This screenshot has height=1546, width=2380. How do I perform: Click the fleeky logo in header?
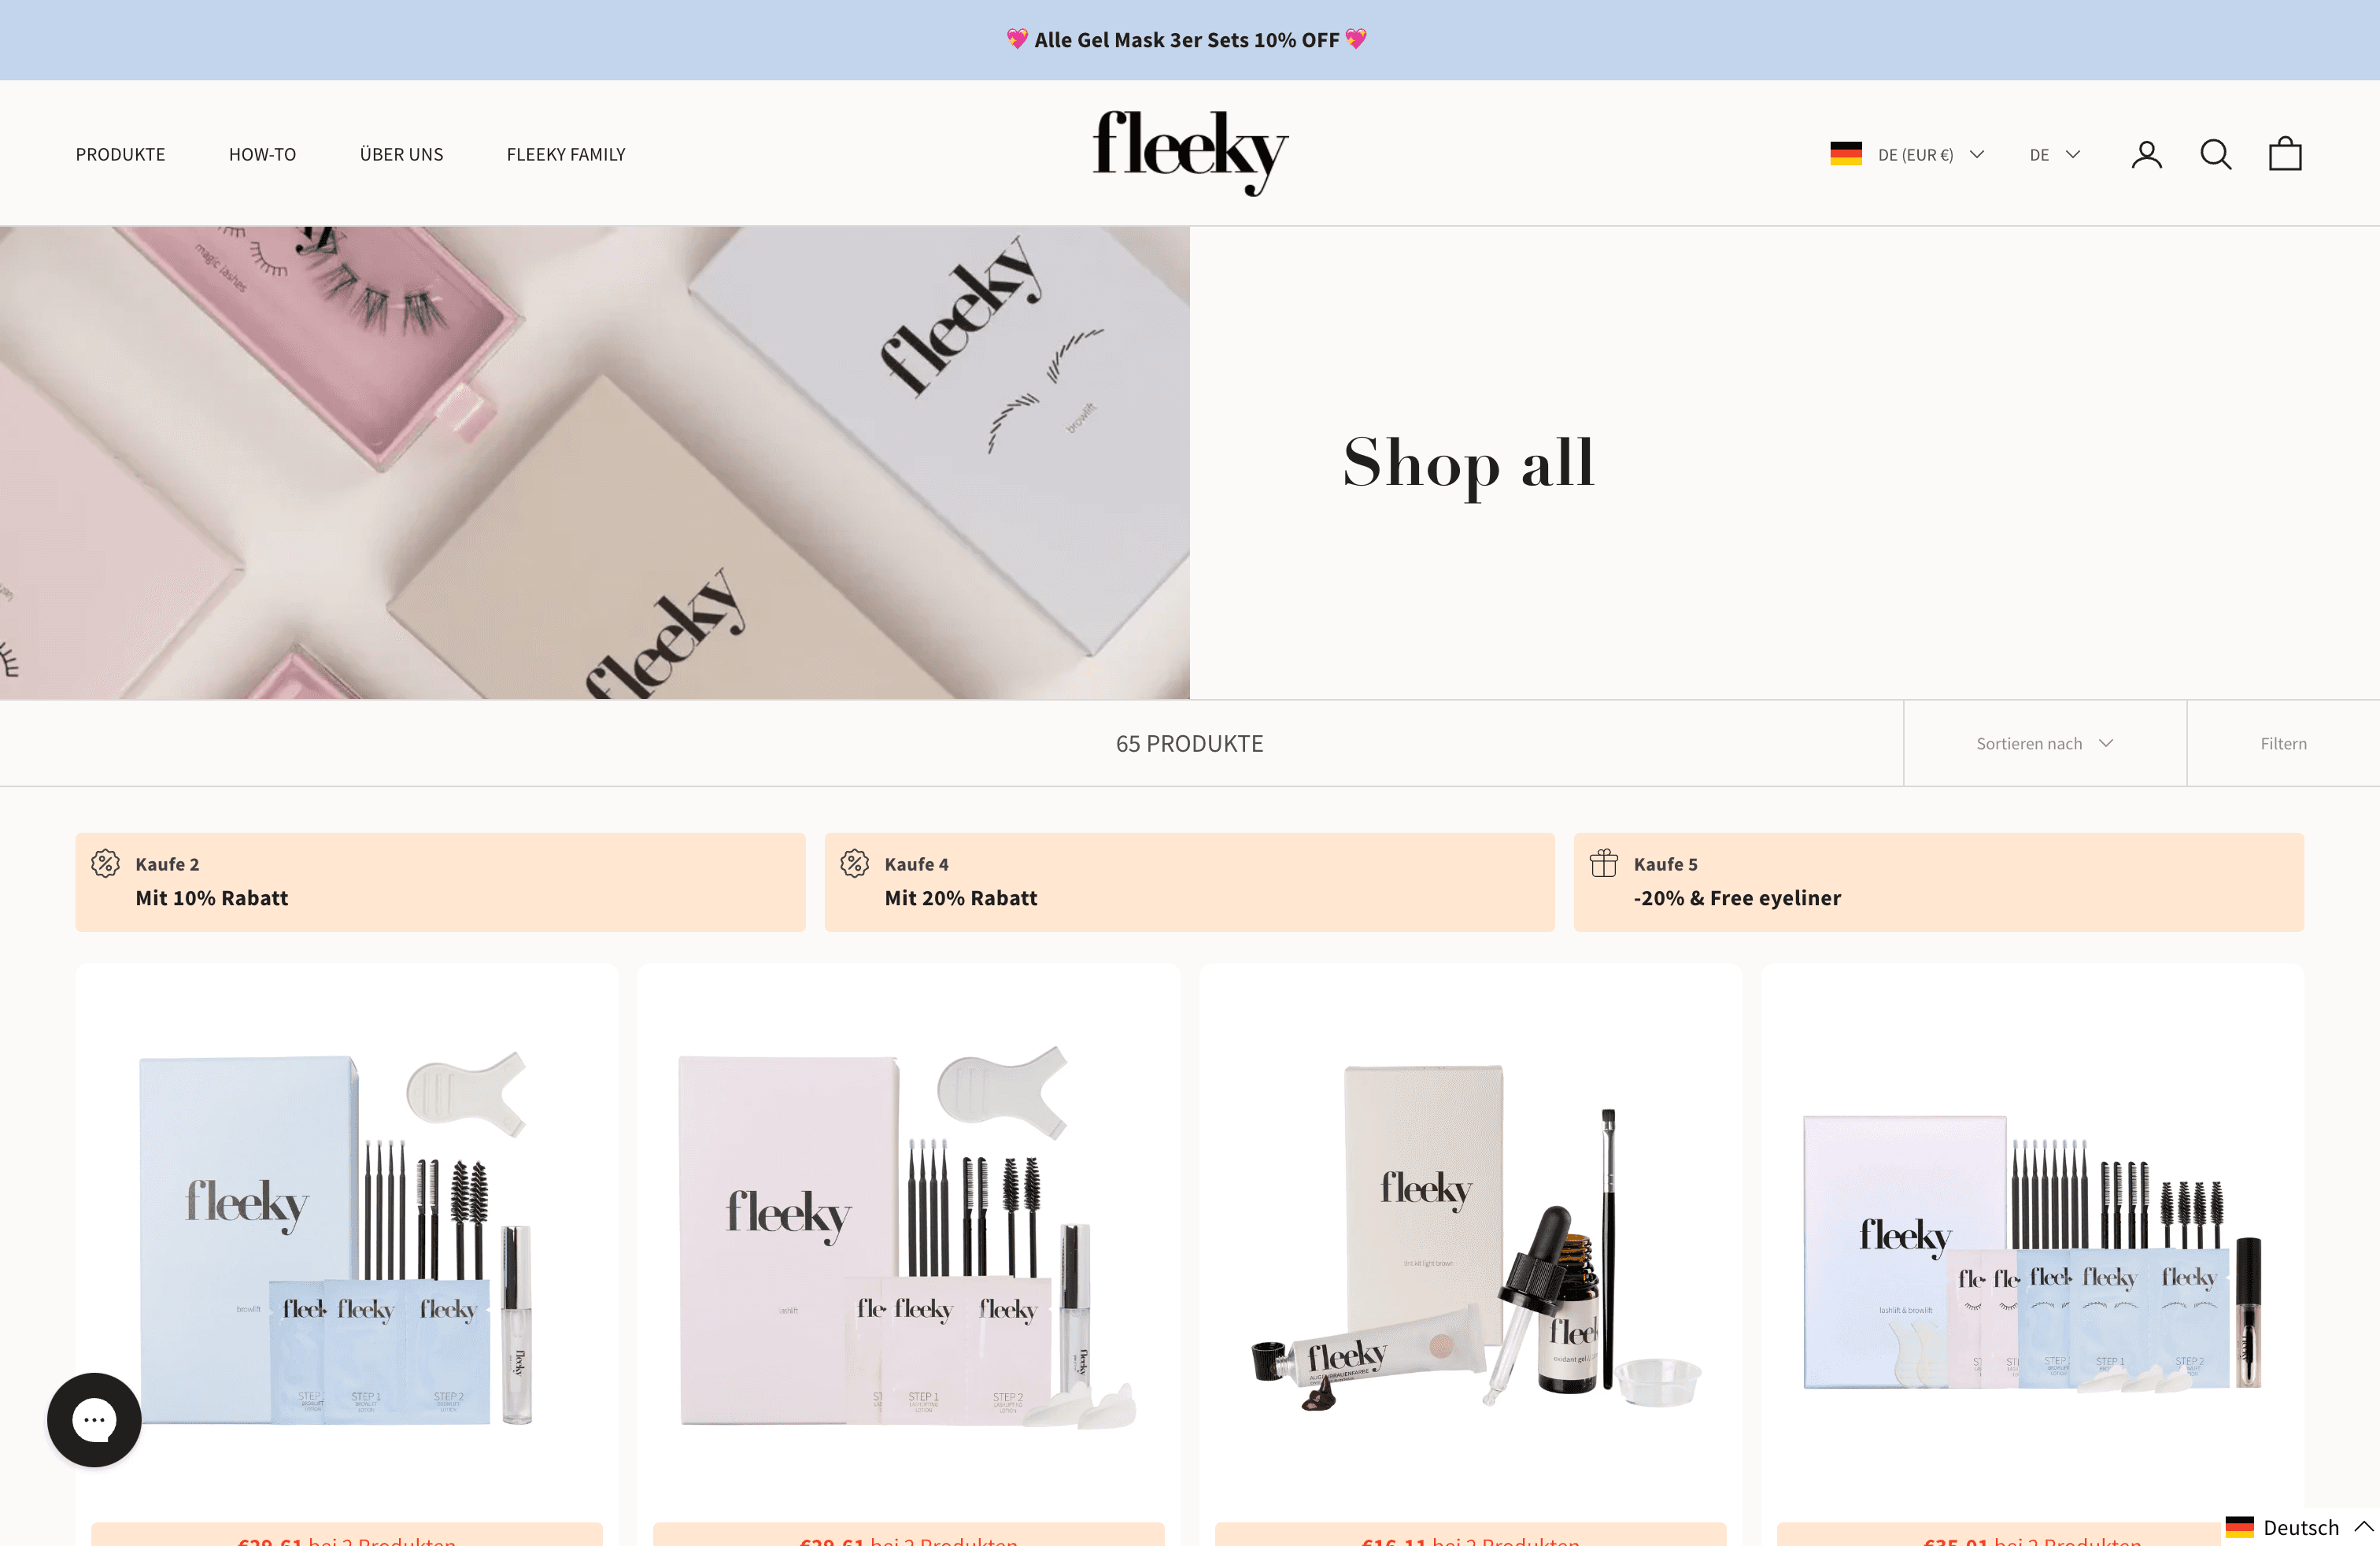[x=1190, y=153]
